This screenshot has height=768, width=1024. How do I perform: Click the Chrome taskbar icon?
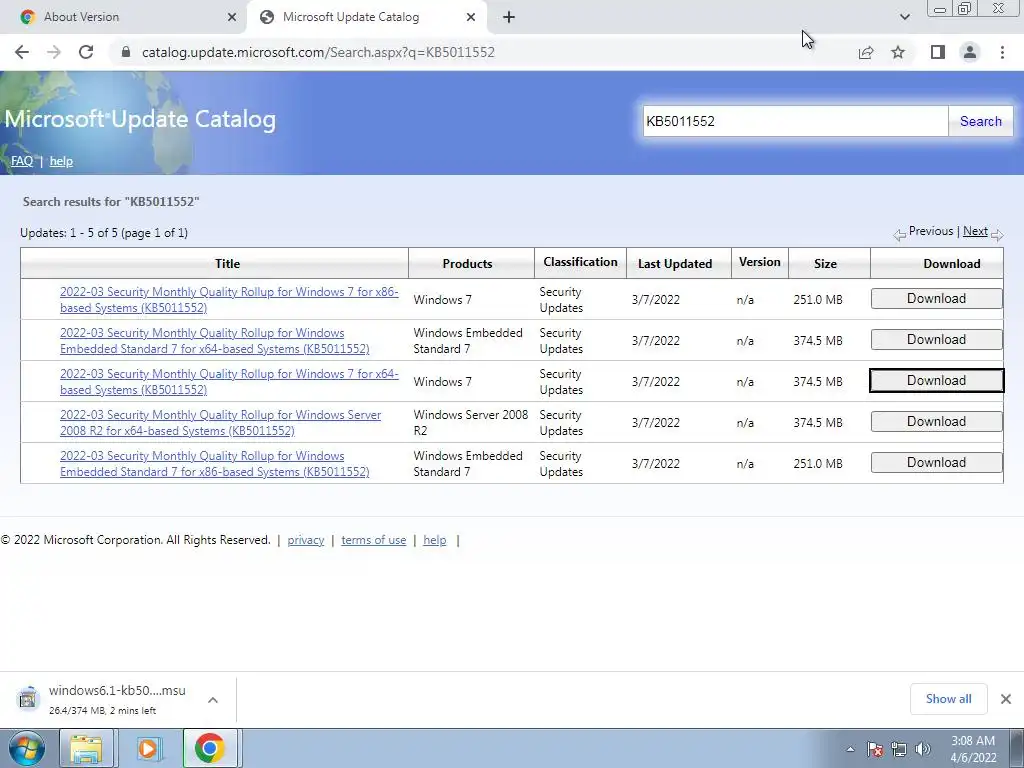click(210, 748)
